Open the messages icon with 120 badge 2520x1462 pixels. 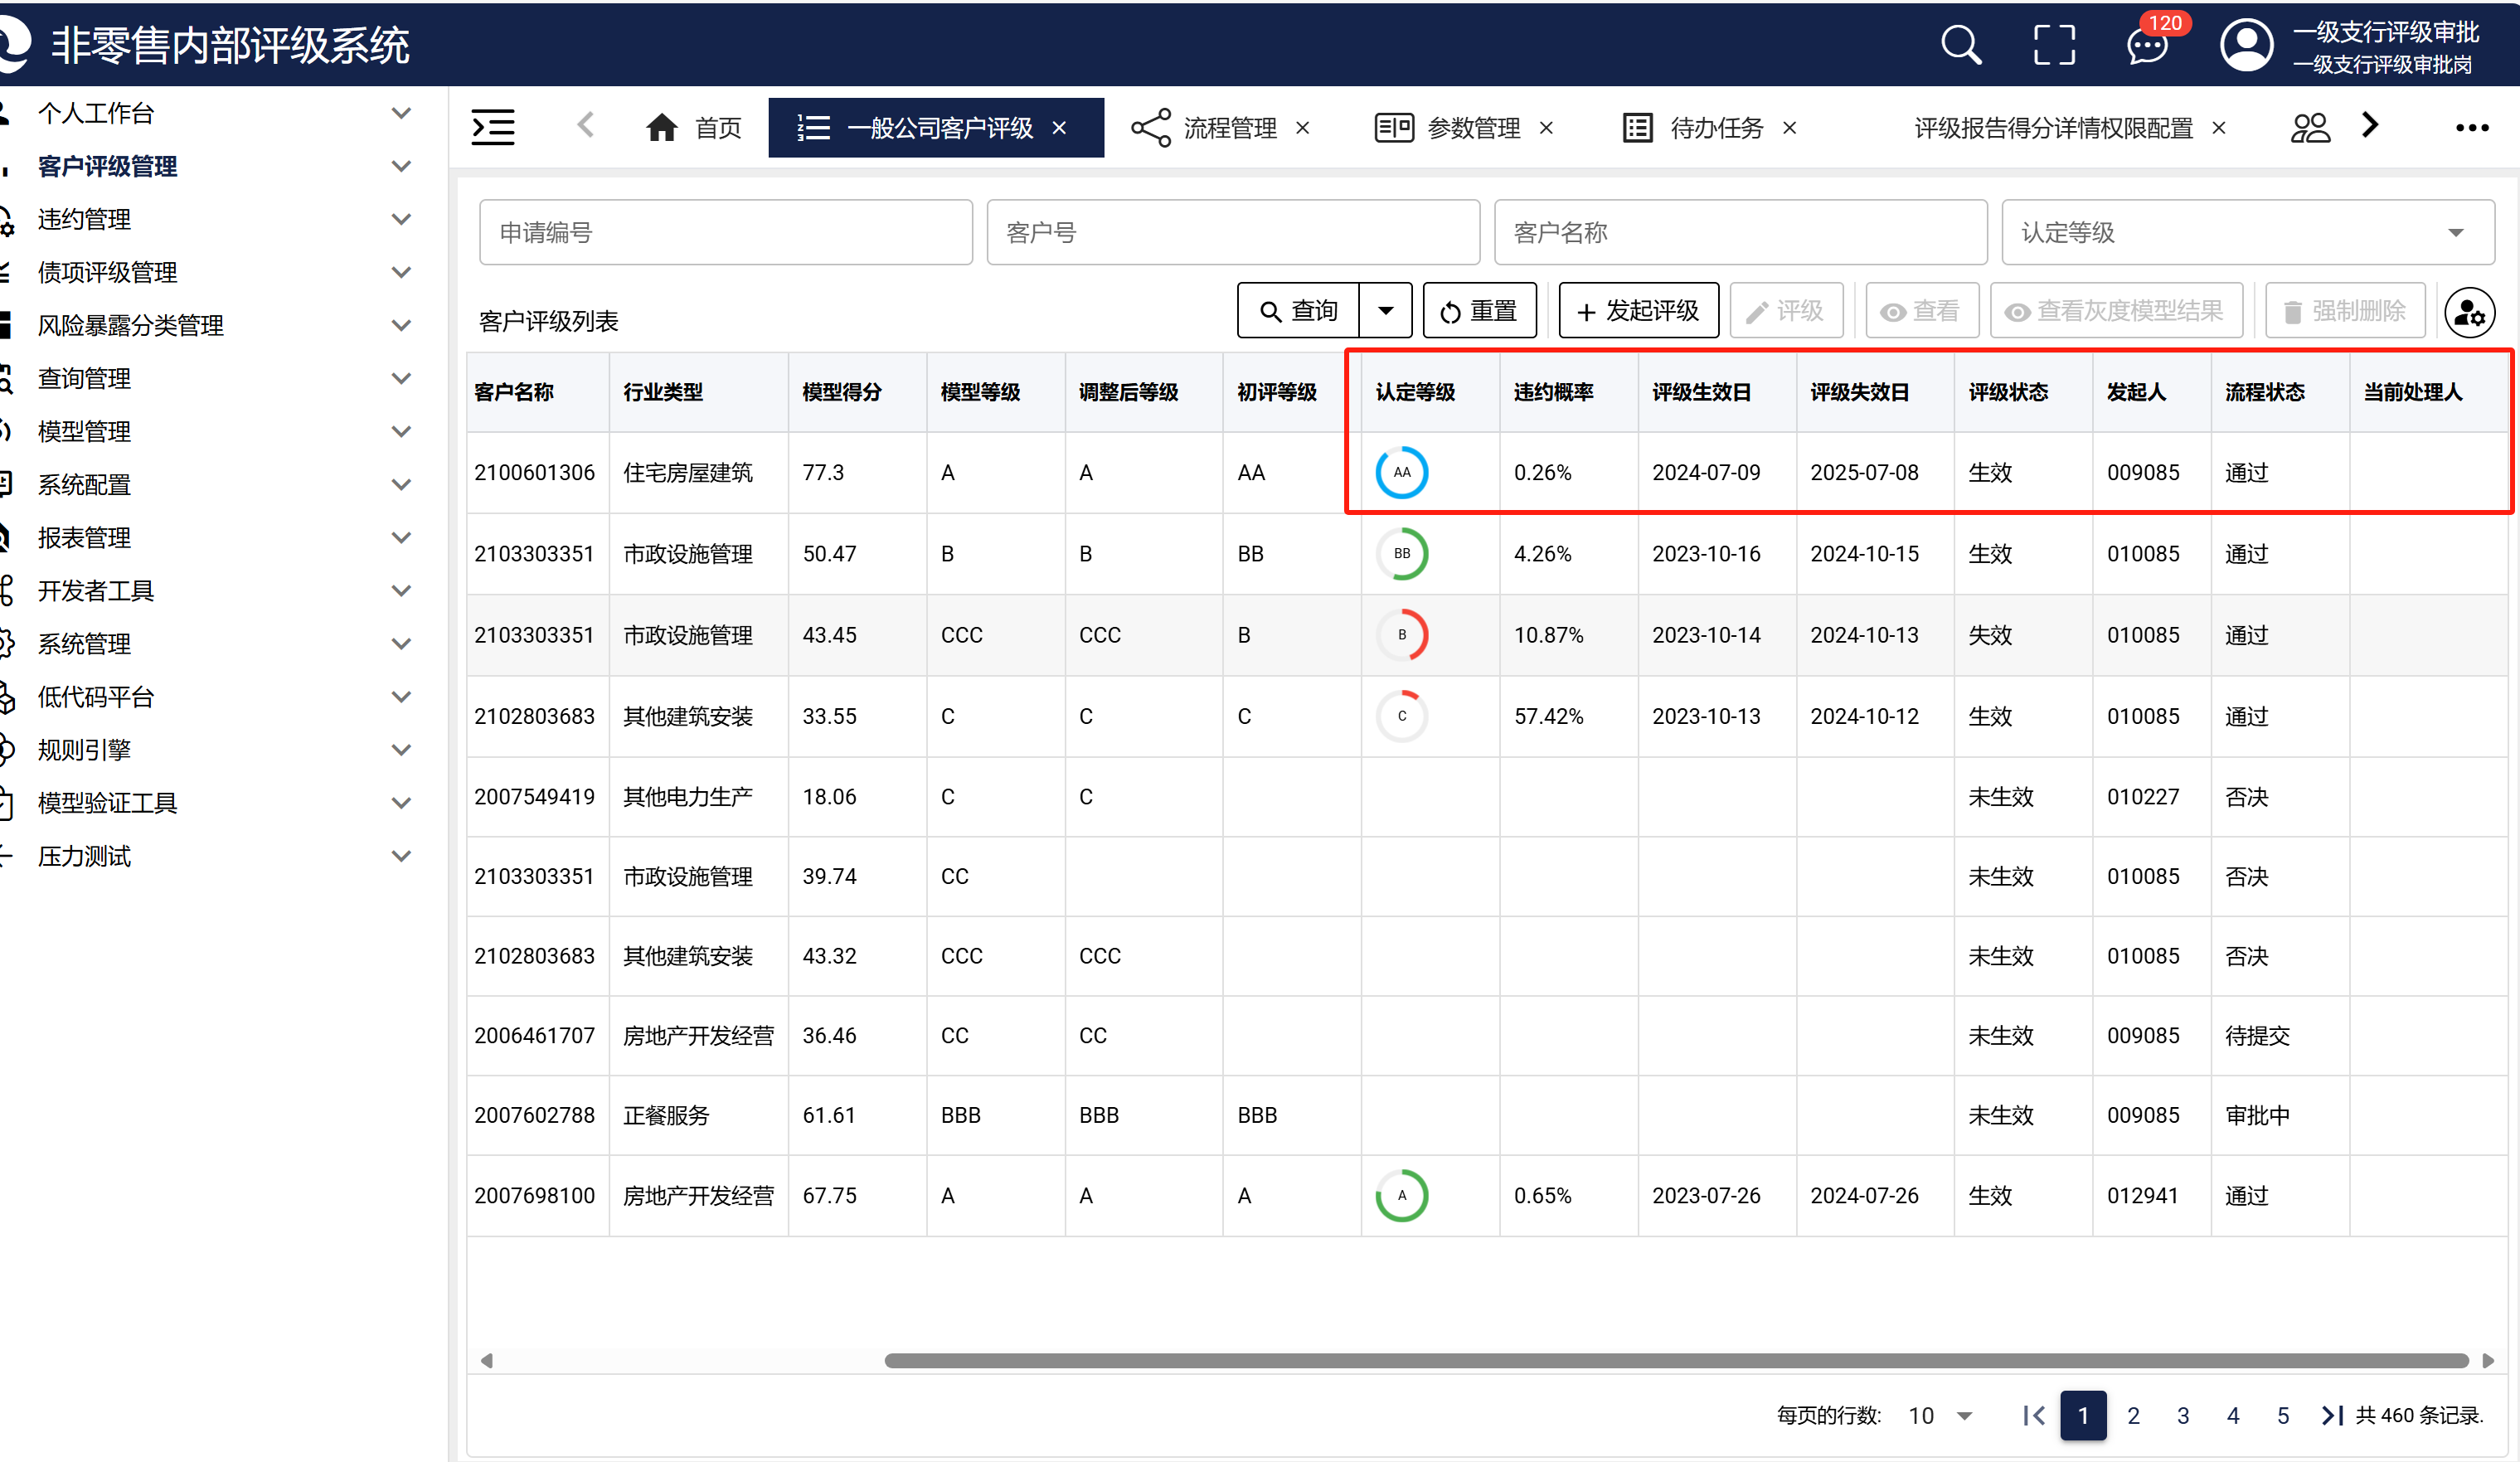tap(2147, 45)
